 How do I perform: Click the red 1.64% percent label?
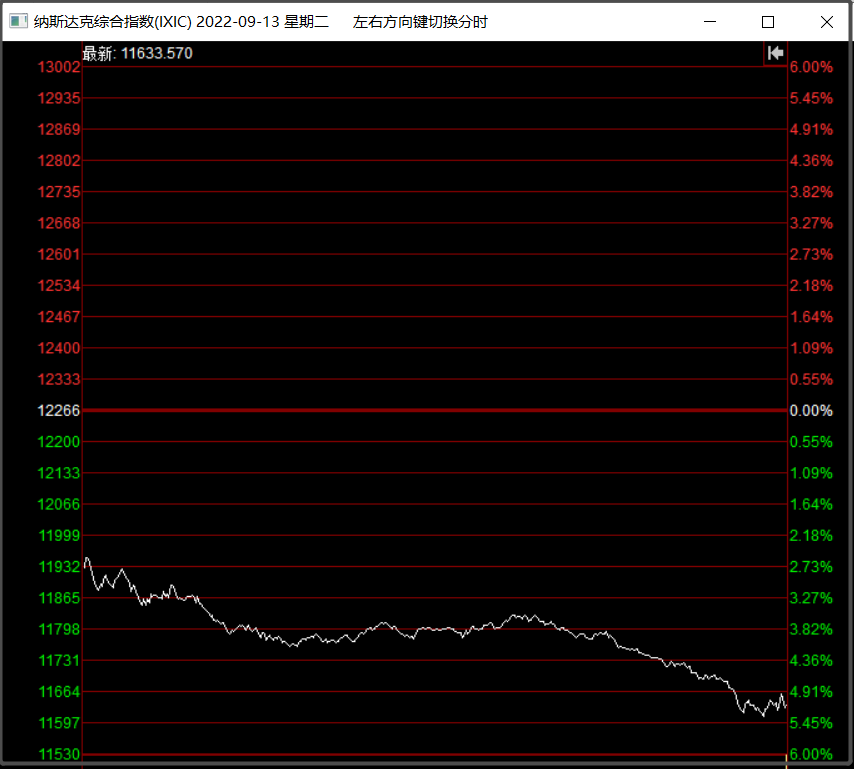pos(811,317)
